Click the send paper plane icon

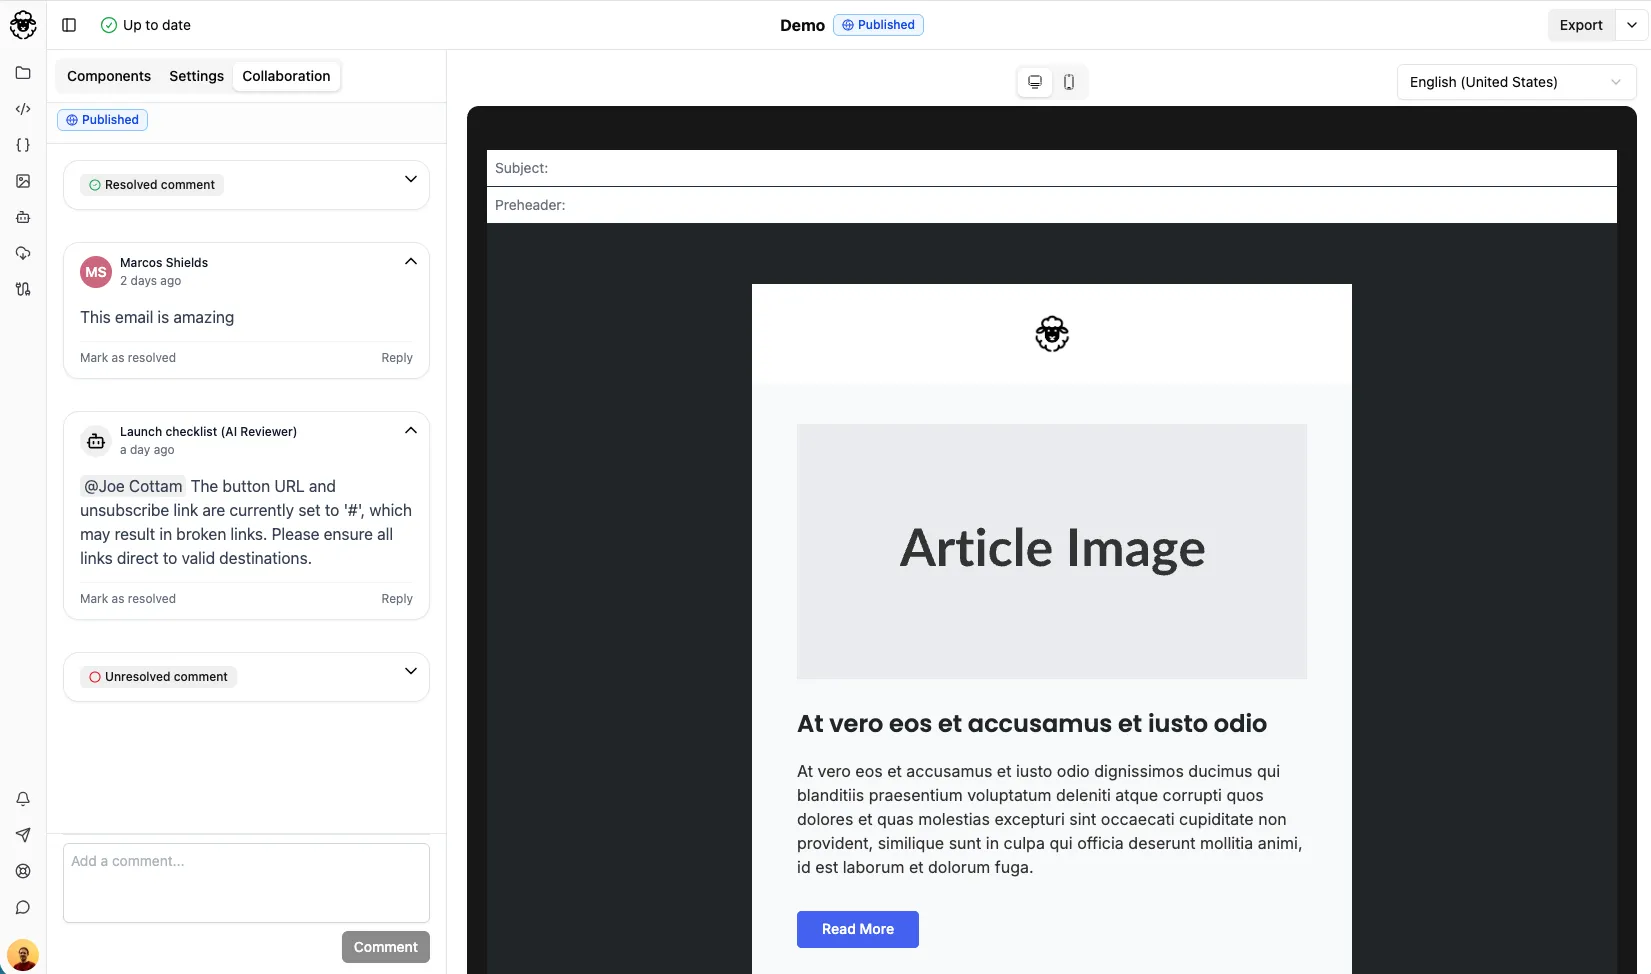(22, 835)
